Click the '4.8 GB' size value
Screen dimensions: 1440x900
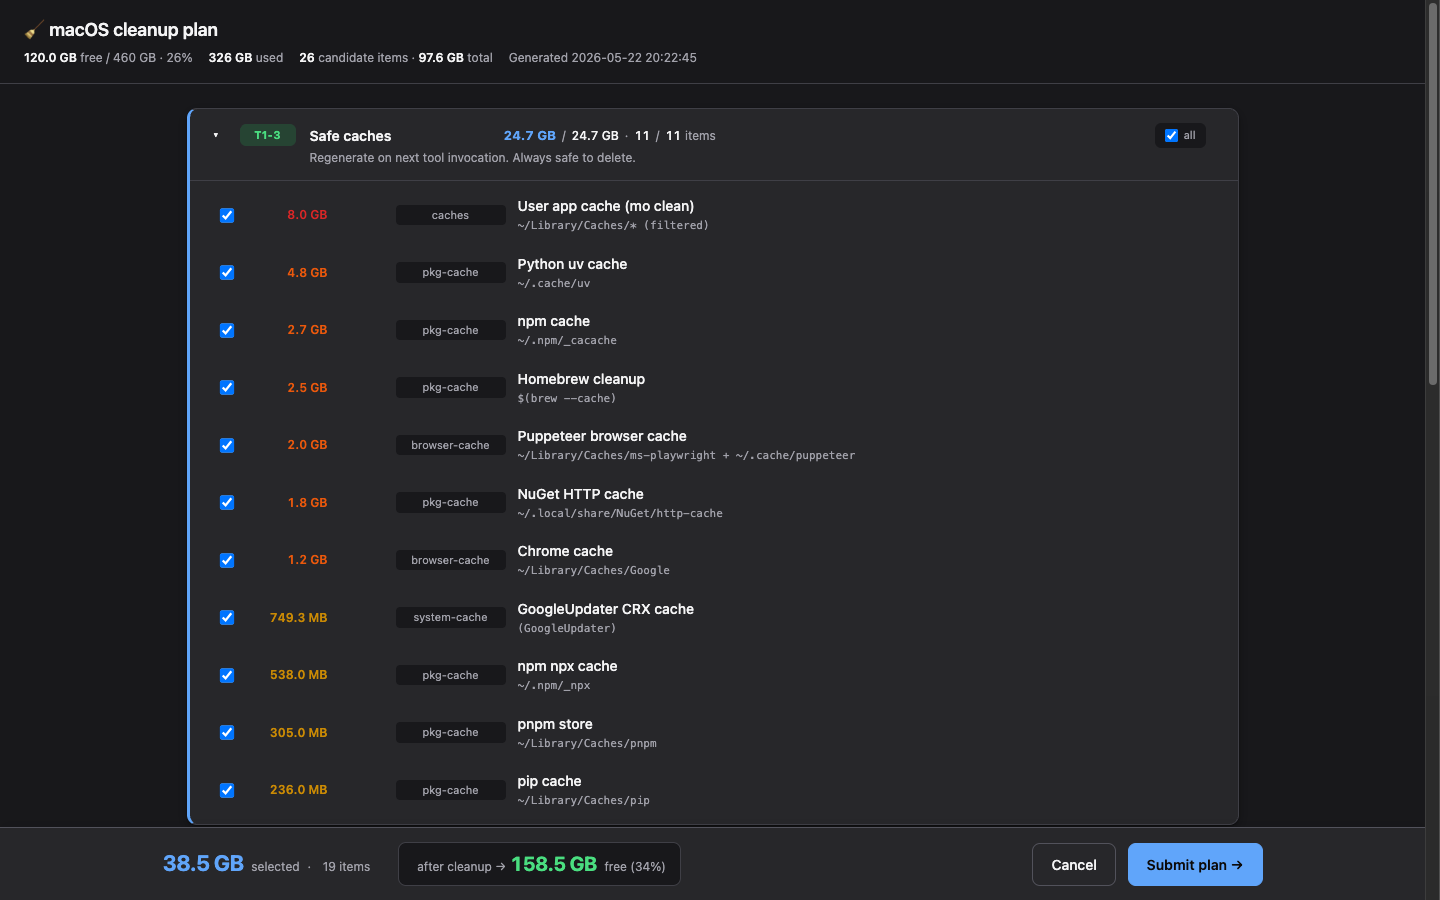pos(307,273)
